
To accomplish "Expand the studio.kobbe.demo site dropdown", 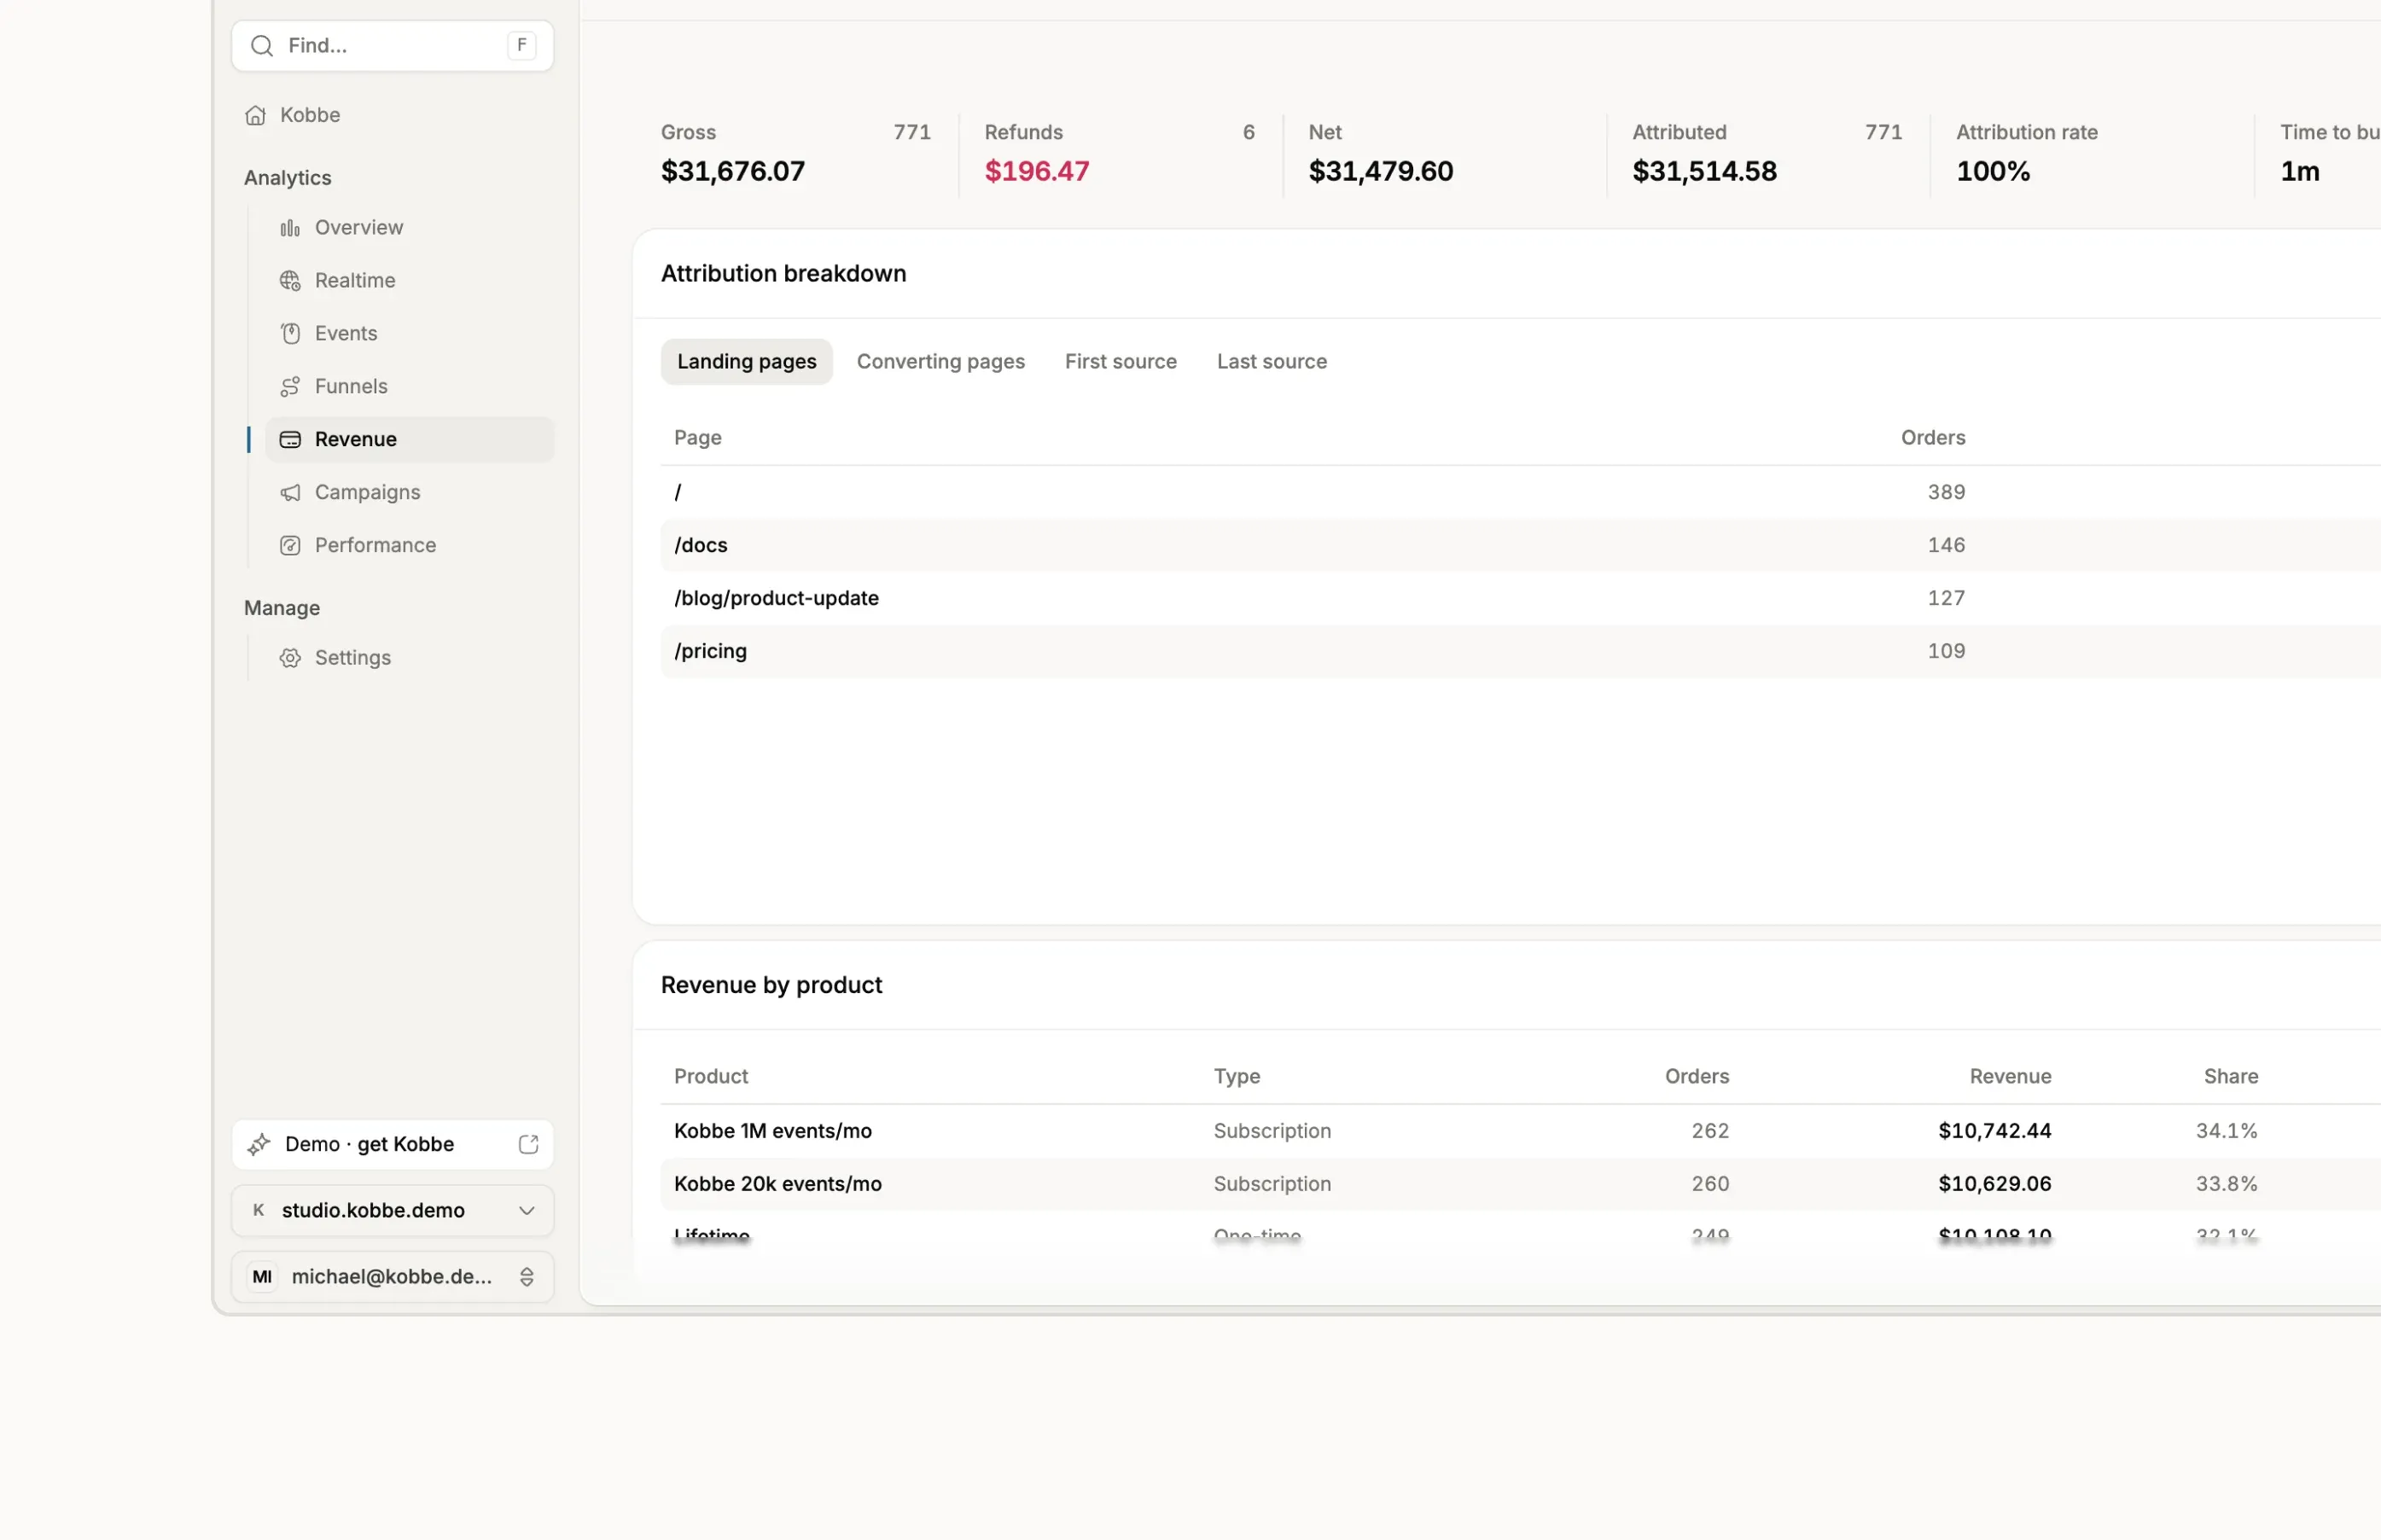I will pos(527,1211).
